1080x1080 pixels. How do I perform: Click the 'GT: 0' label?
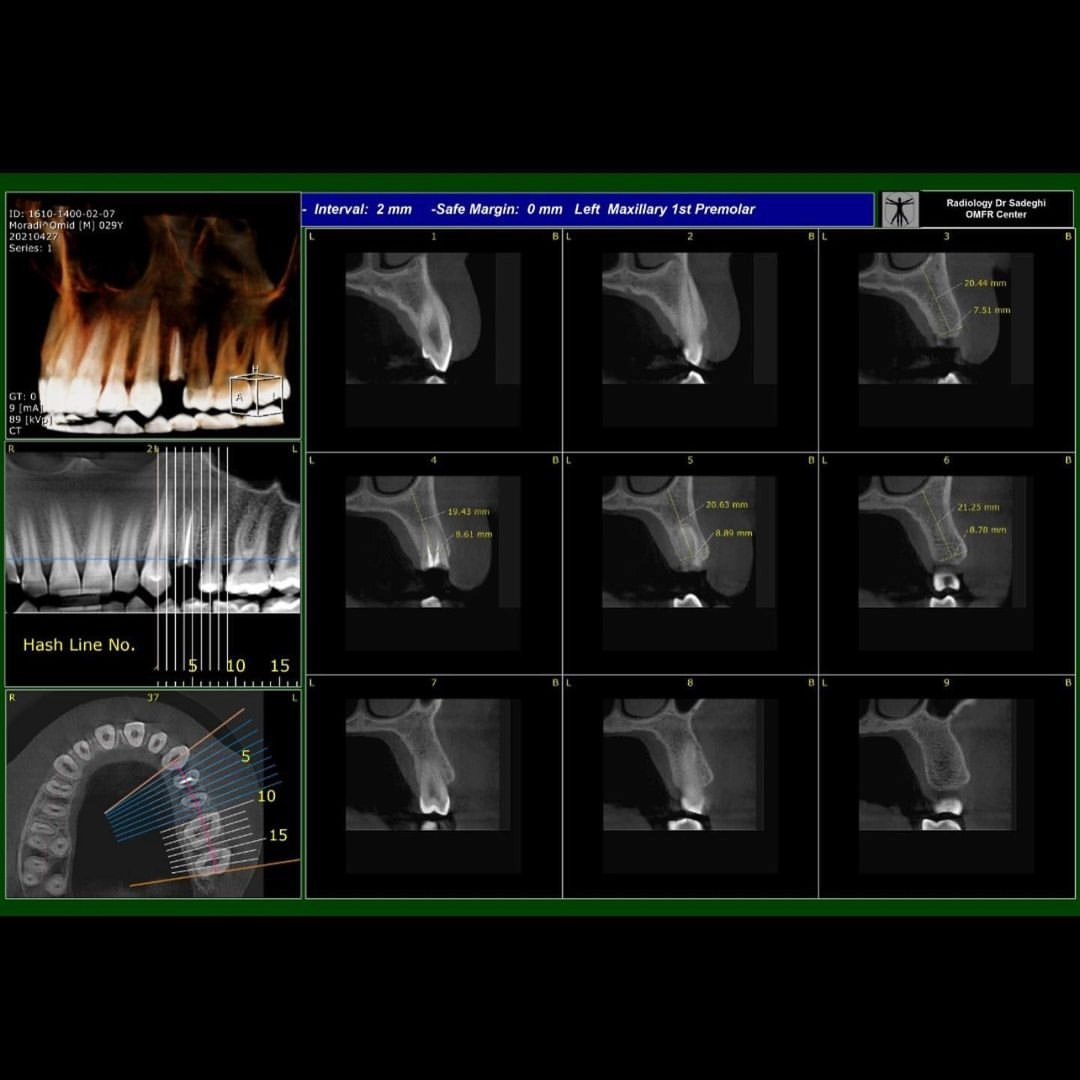tap(23, 397)
